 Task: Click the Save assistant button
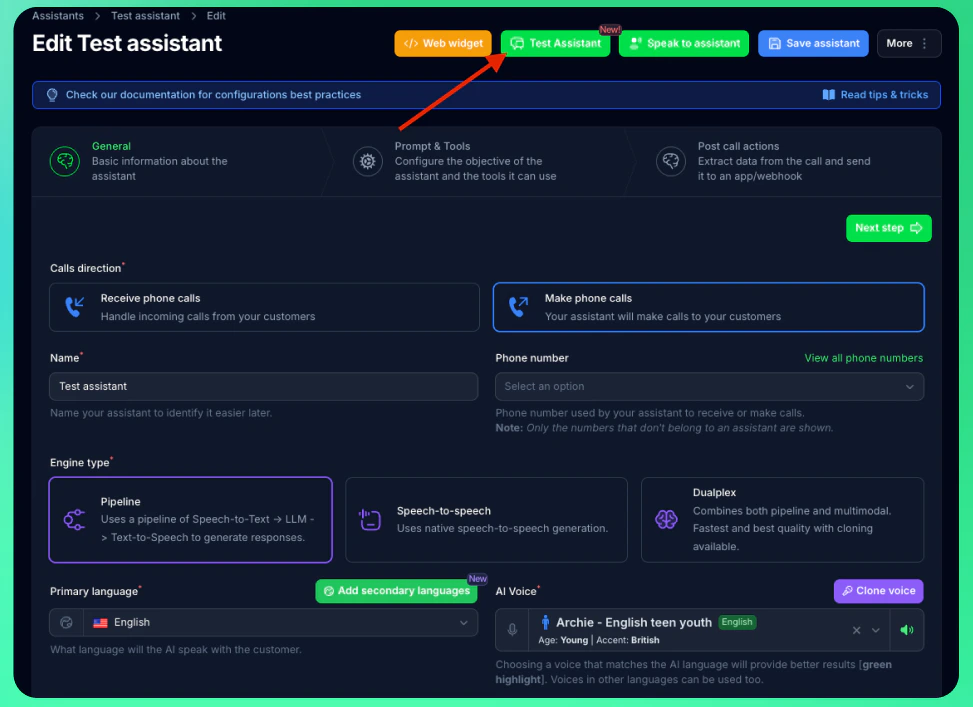[812, 43]
